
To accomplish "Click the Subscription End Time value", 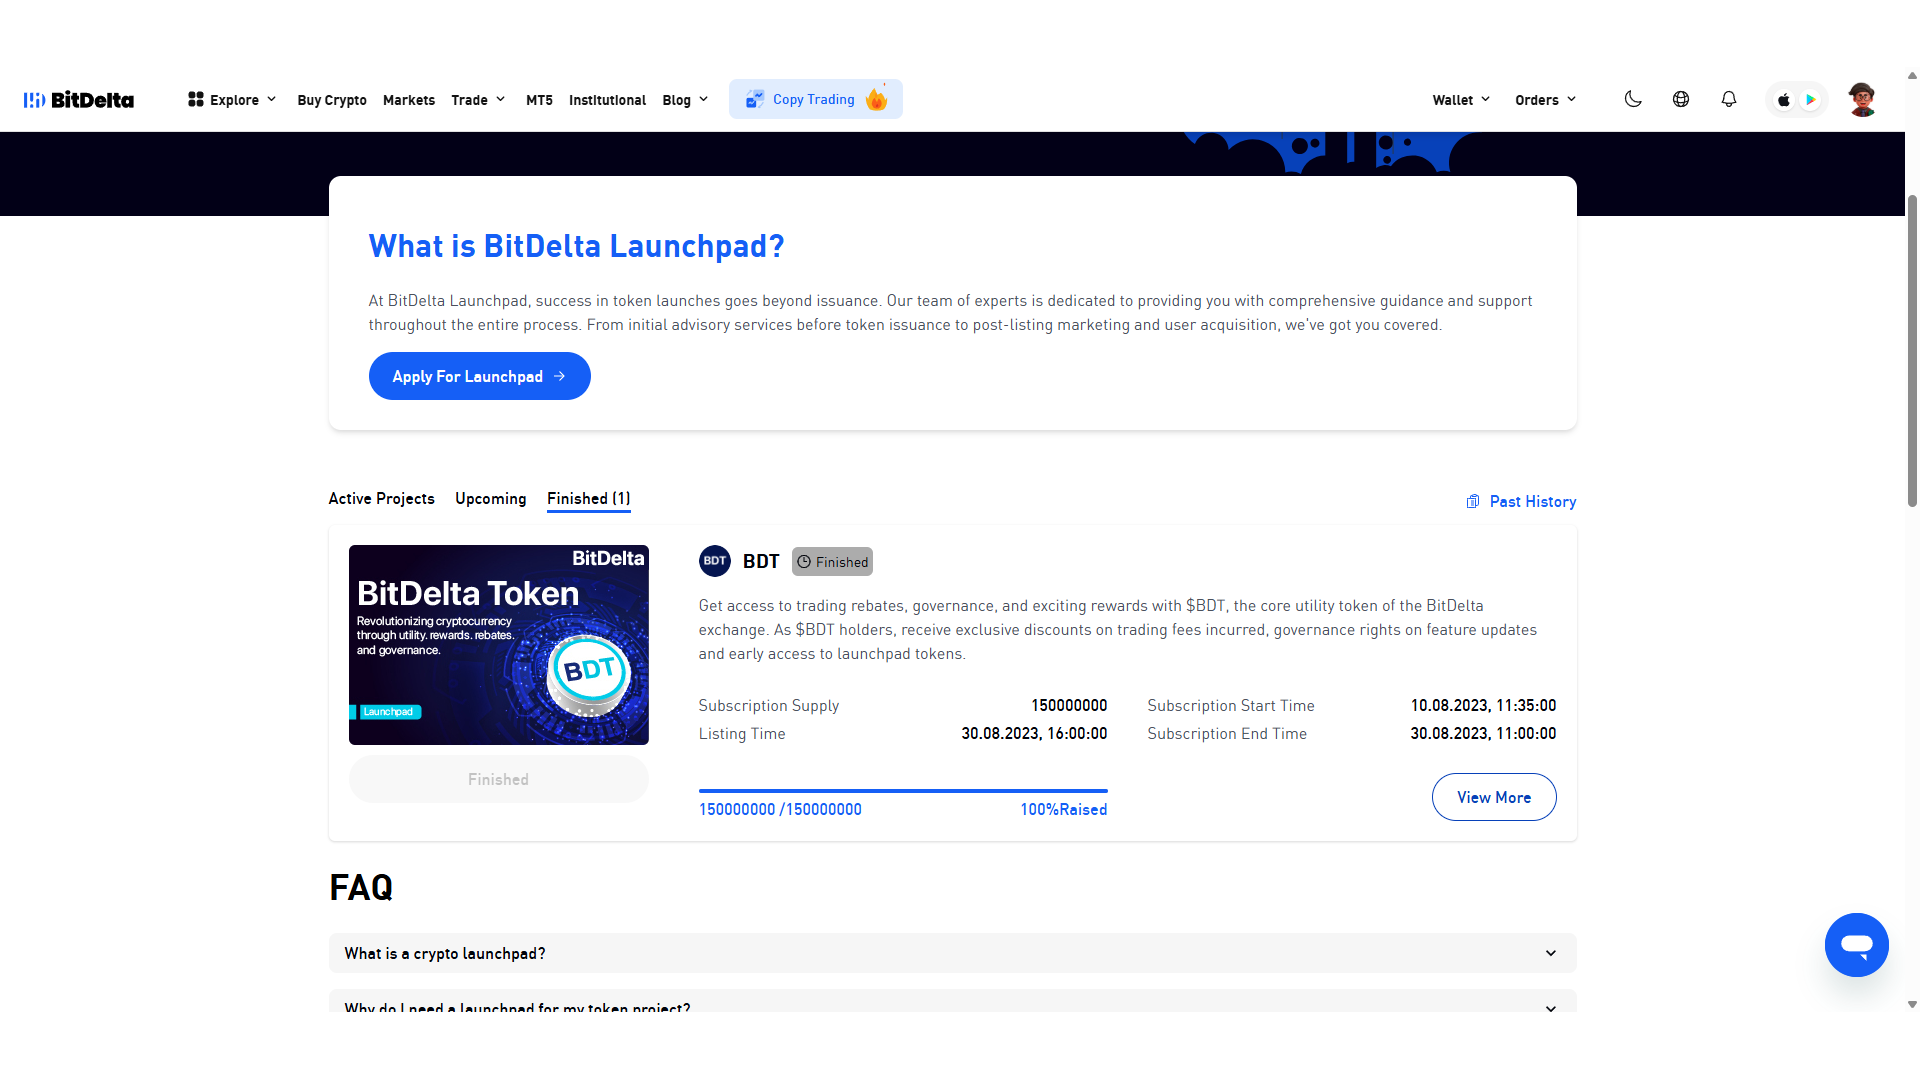I will pyautogui.click(x=1483, y=733).
